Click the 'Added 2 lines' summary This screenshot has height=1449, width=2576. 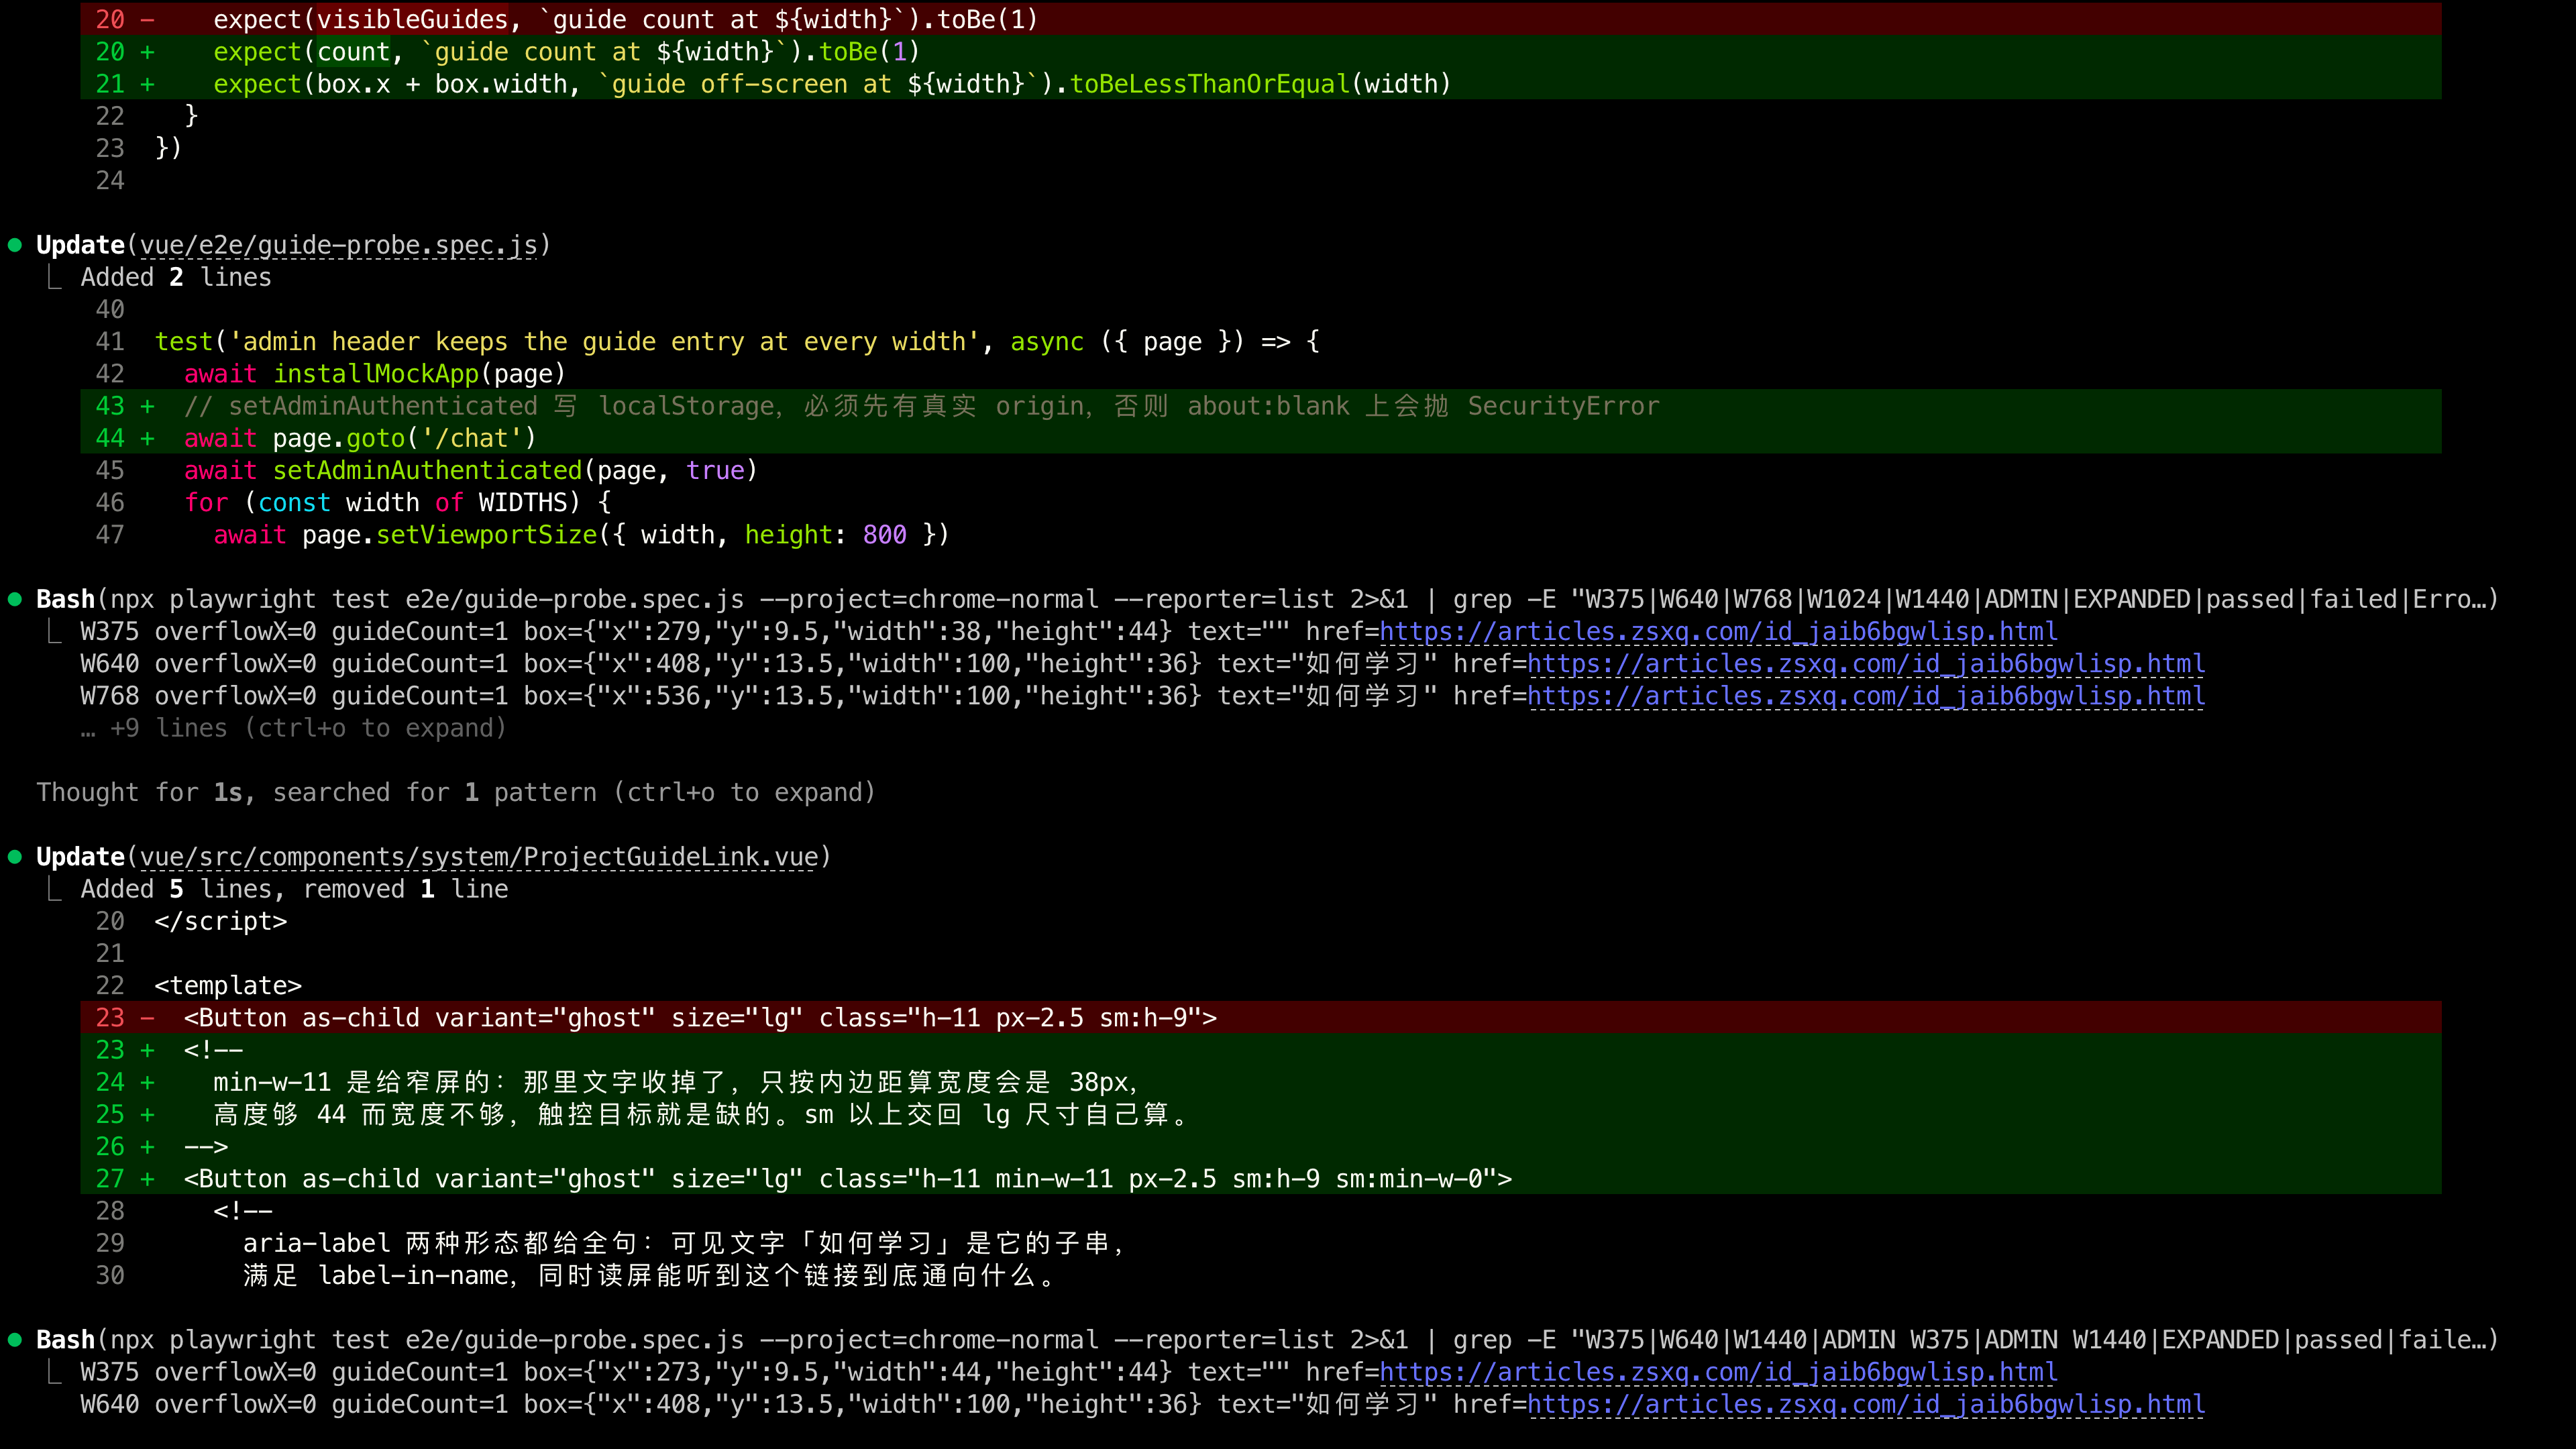pyautogui.click(x=176, y=277)
